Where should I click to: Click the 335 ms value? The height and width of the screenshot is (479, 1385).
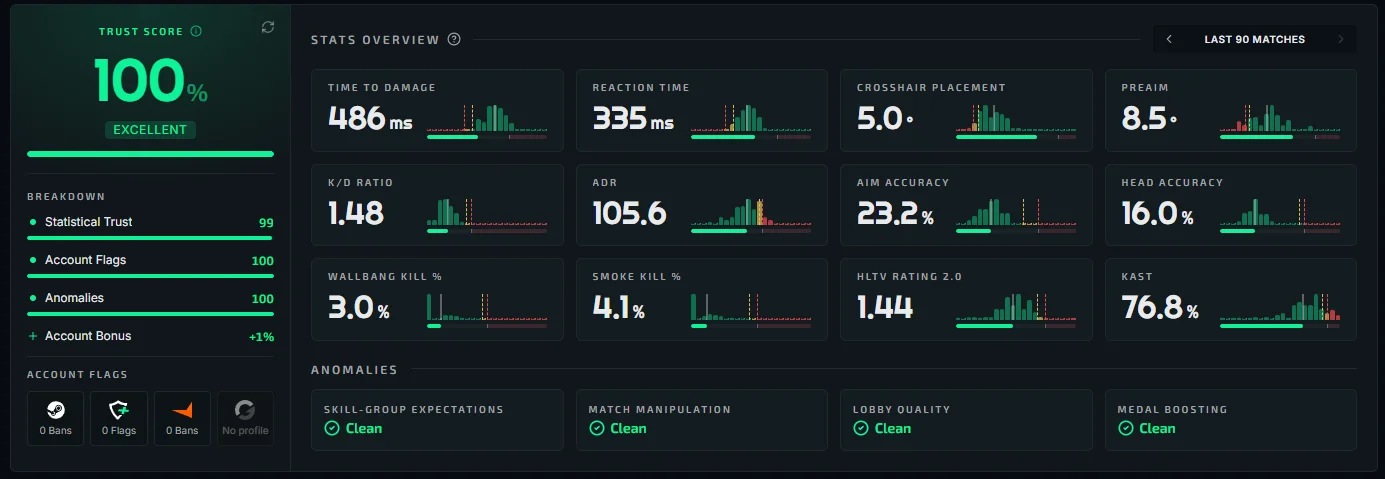pos(633,118)
